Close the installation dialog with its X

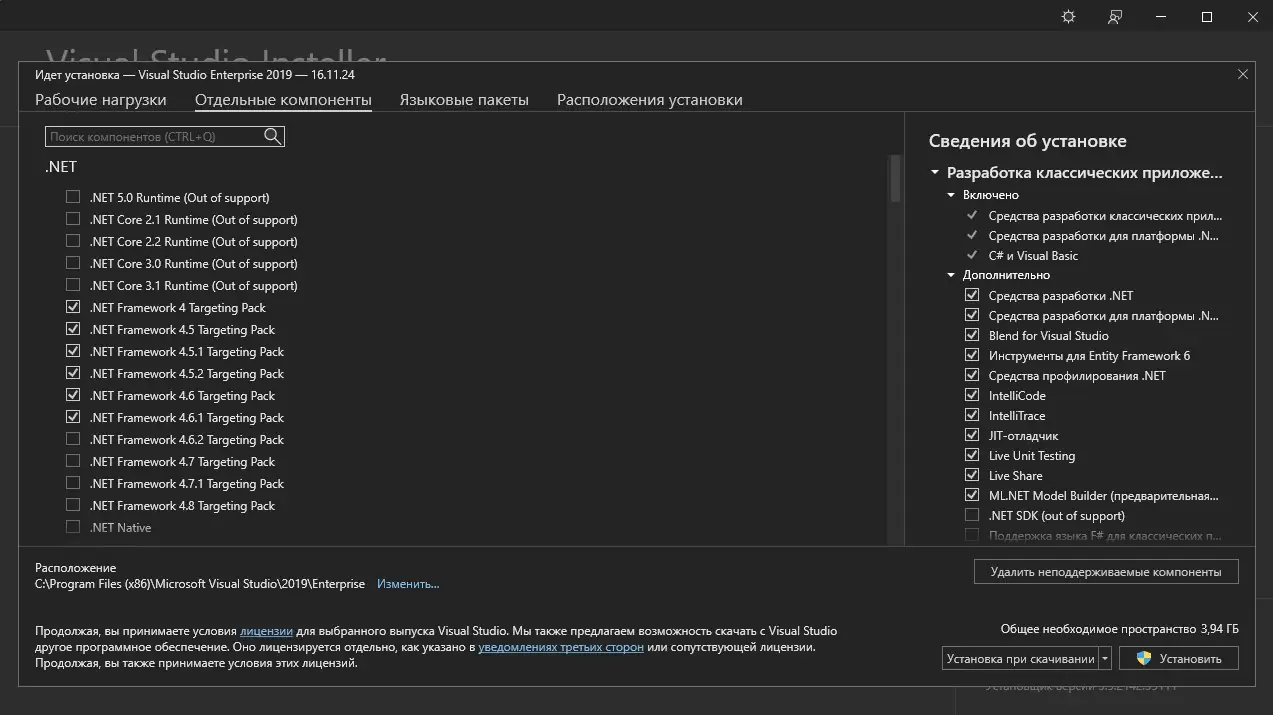tap(1243, 74)
